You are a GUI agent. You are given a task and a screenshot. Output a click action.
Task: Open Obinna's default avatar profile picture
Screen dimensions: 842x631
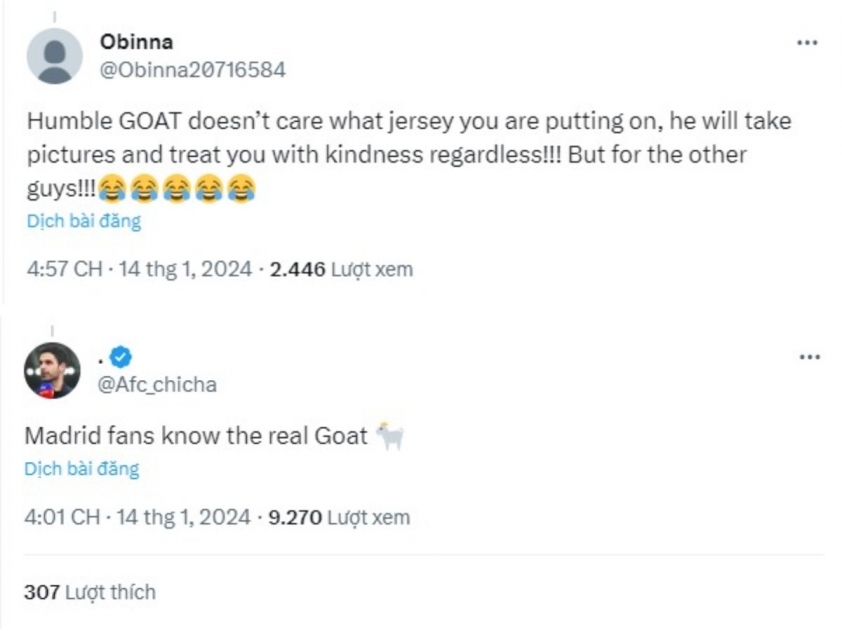coord(54,56)
